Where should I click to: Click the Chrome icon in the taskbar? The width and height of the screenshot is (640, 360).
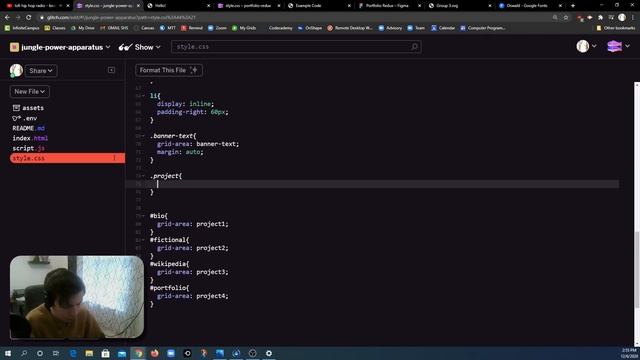click(x=138, y=353)
